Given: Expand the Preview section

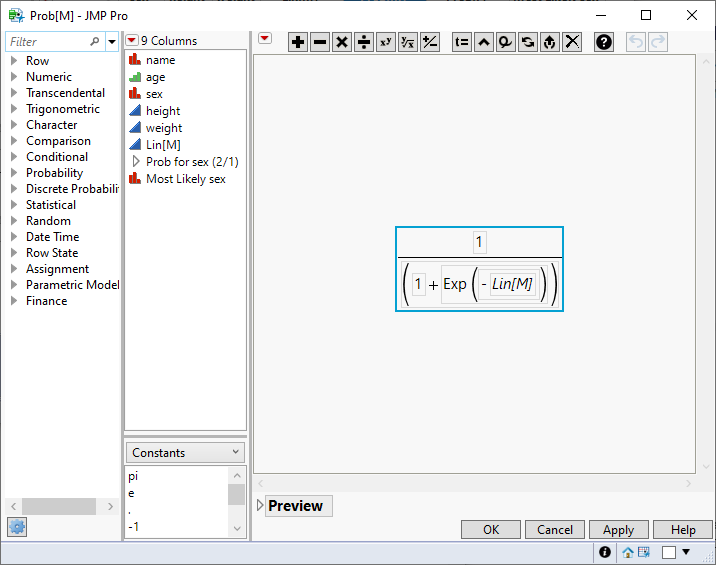Looking at the screenshot, I should tap(260, 506).
